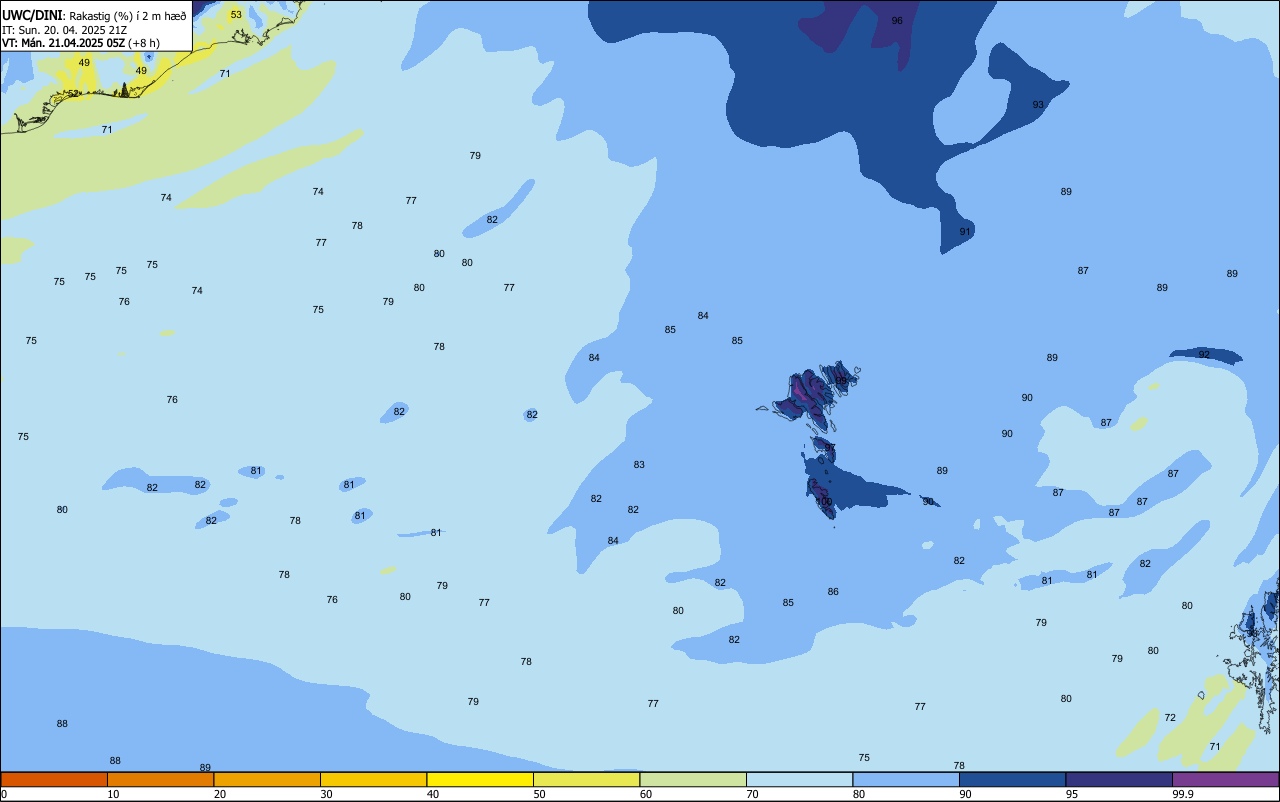Click the purple legend segment above 99.9
Viewport: 1280px width, 802px height.
1225,779
